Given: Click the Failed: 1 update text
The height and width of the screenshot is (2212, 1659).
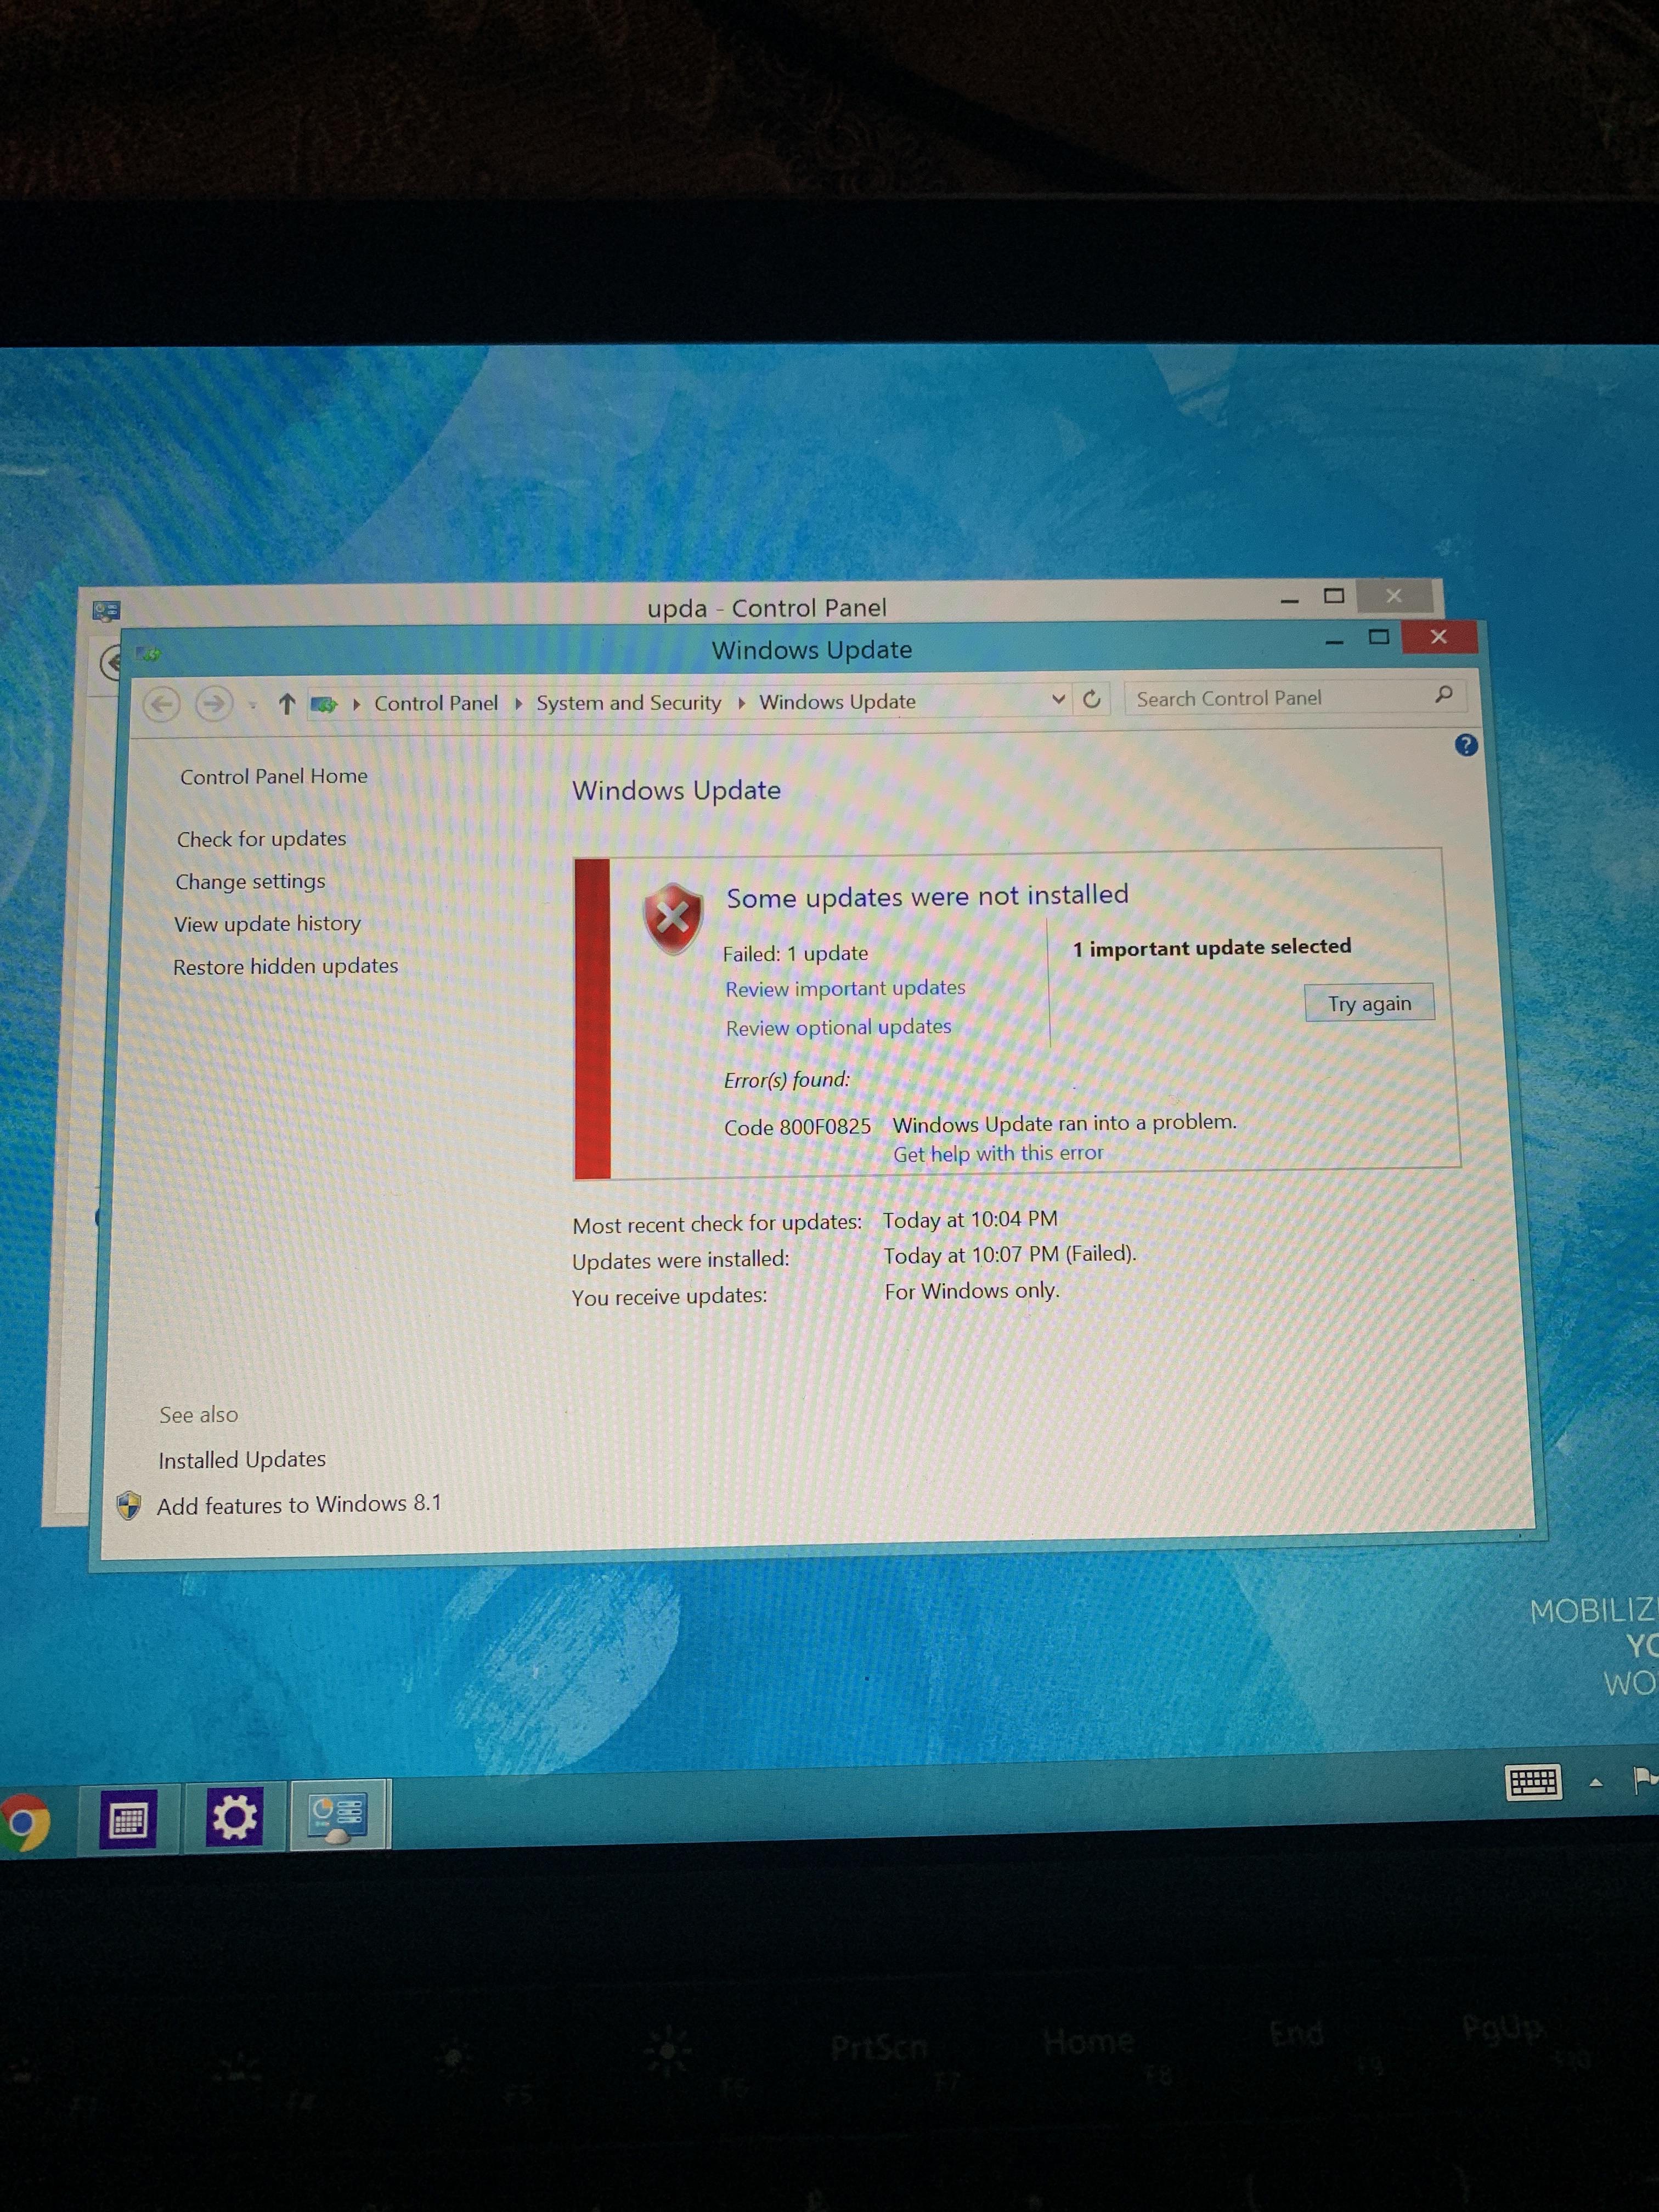Looking at the screenshot, I should tap(795, 953).
